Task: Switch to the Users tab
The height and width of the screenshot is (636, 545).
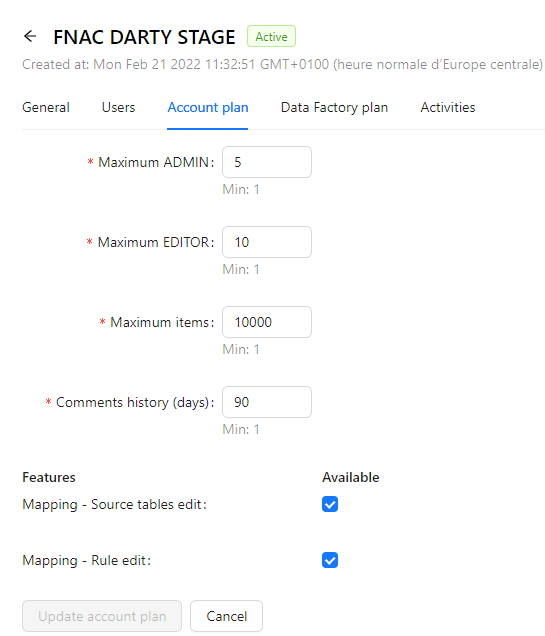Action: click(x=118, y=107)
